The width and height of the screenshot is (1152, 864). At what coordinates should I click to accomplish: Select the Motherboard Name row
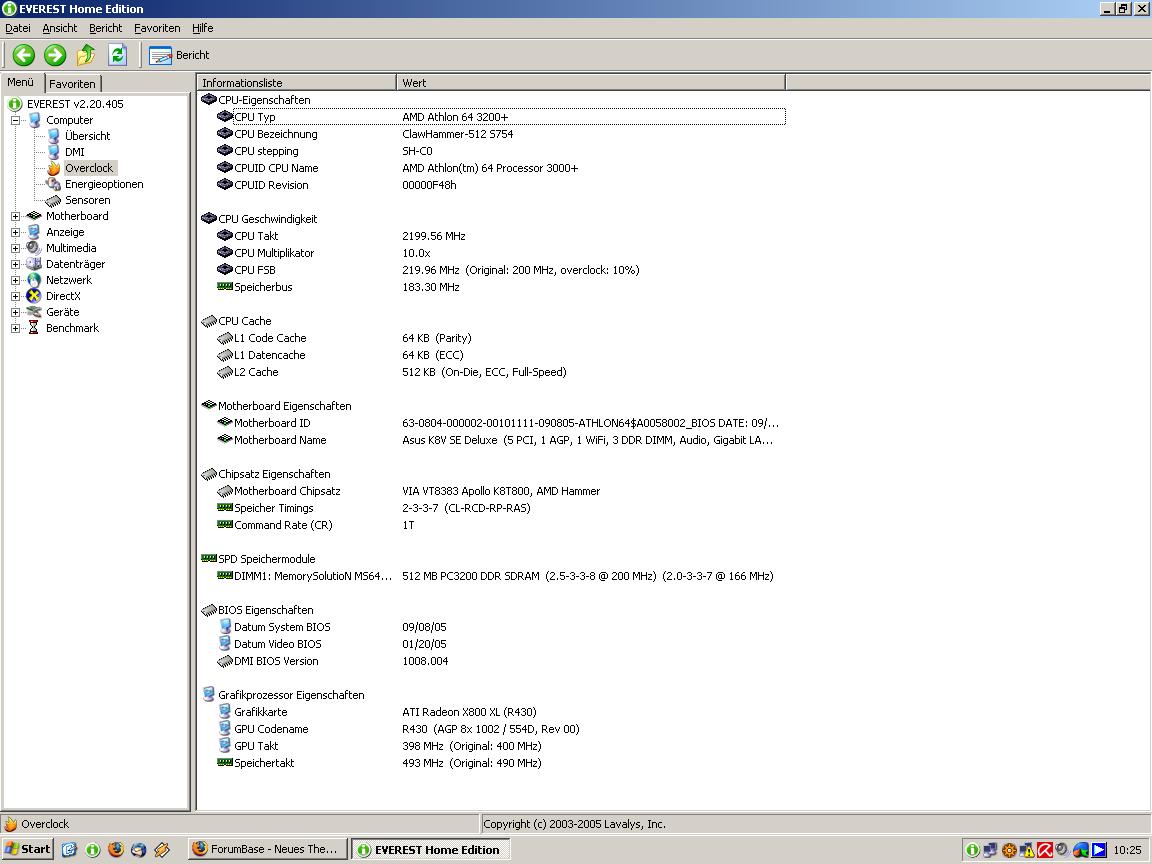(x=501, y=440)
